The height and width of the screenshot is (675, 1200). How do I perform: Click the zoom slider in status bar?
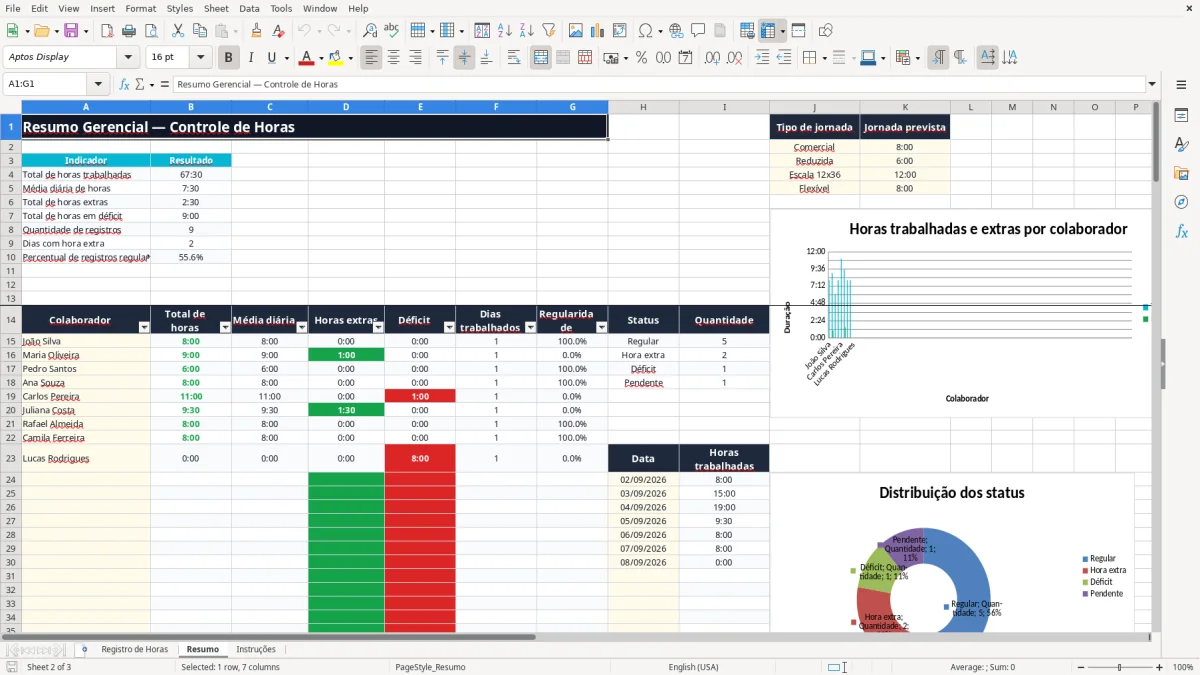1119,667
